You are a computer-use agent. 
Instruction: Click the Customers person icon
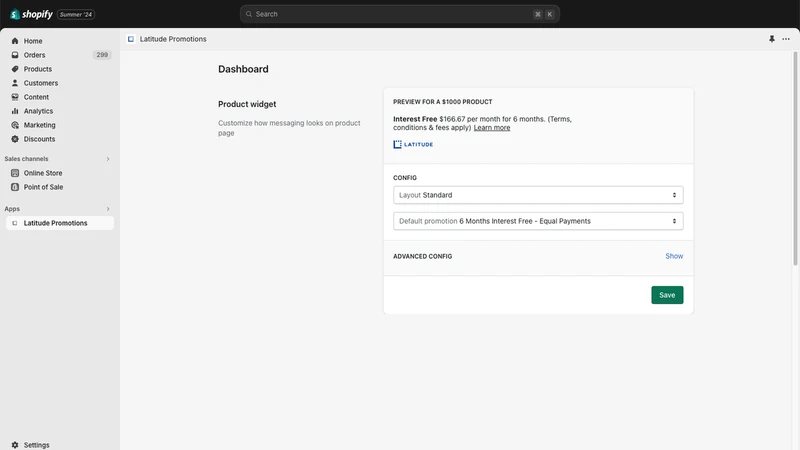coord(15,83)
